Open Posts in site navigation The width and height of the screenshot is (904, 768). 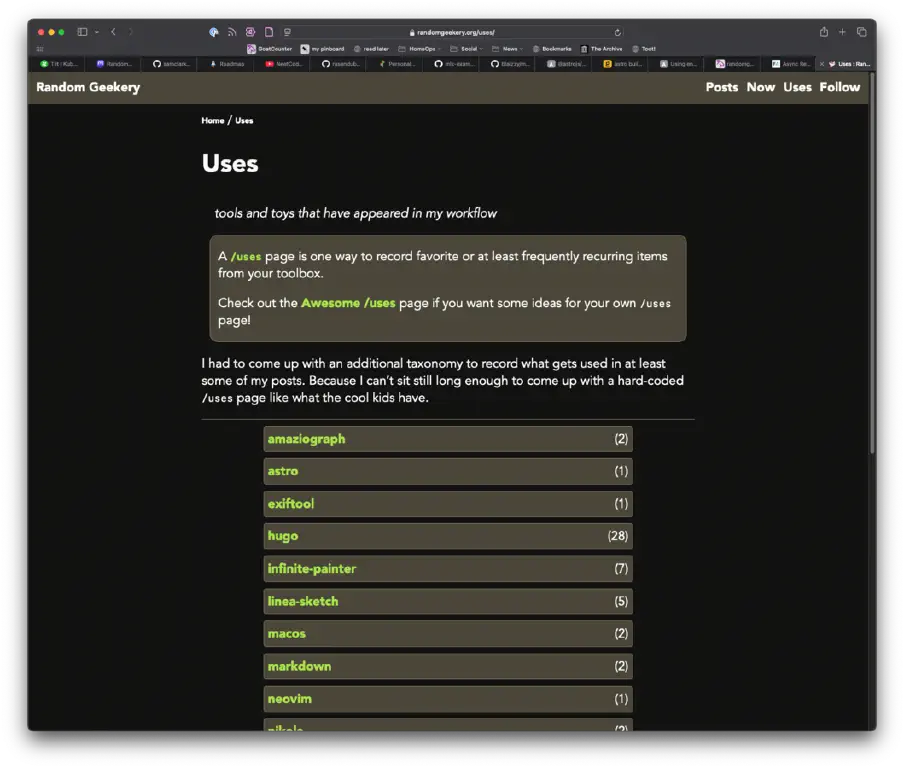(722, 87)
